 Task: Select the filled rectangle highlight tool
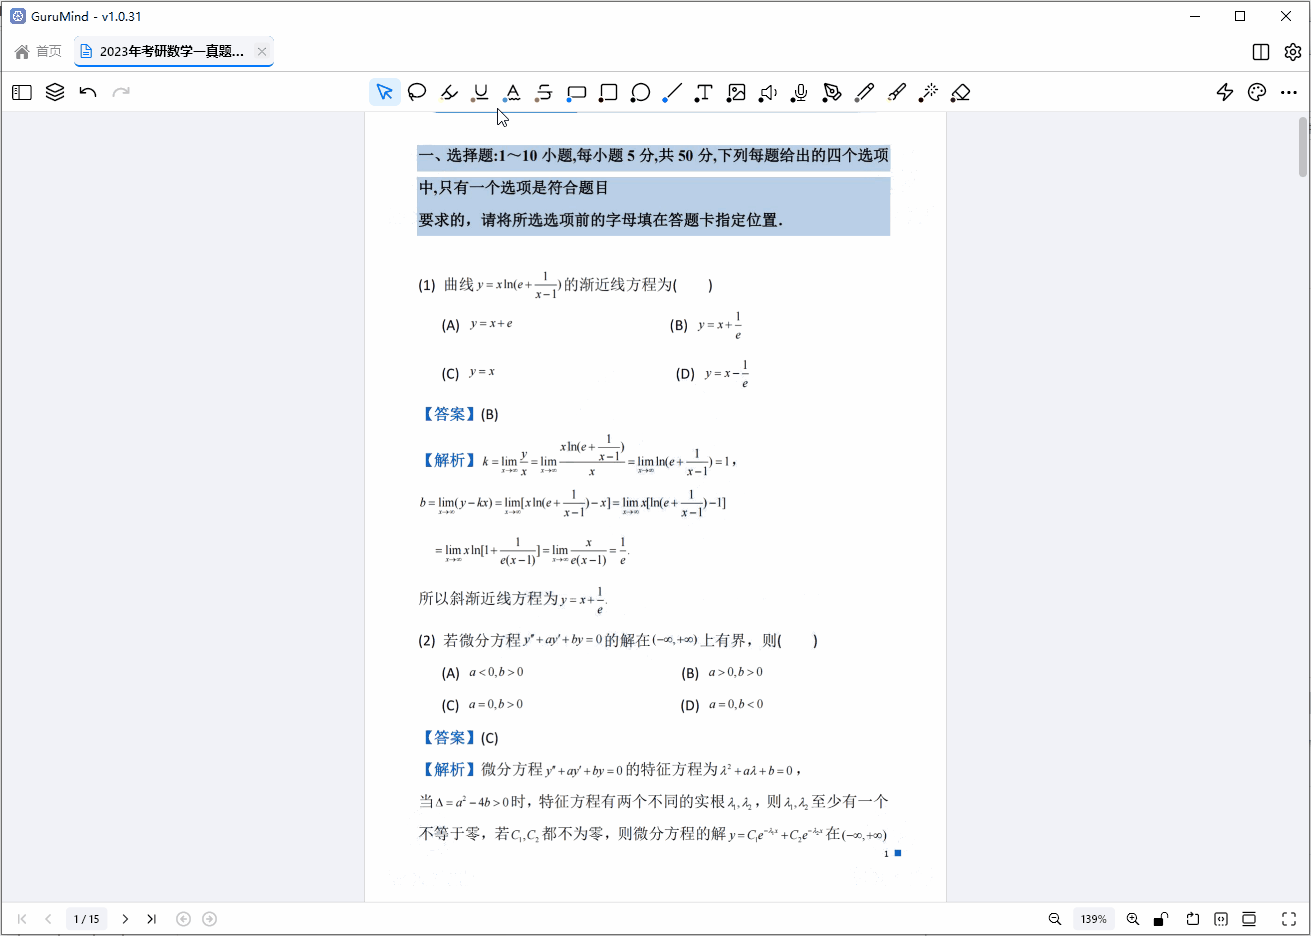pos(576,92)
